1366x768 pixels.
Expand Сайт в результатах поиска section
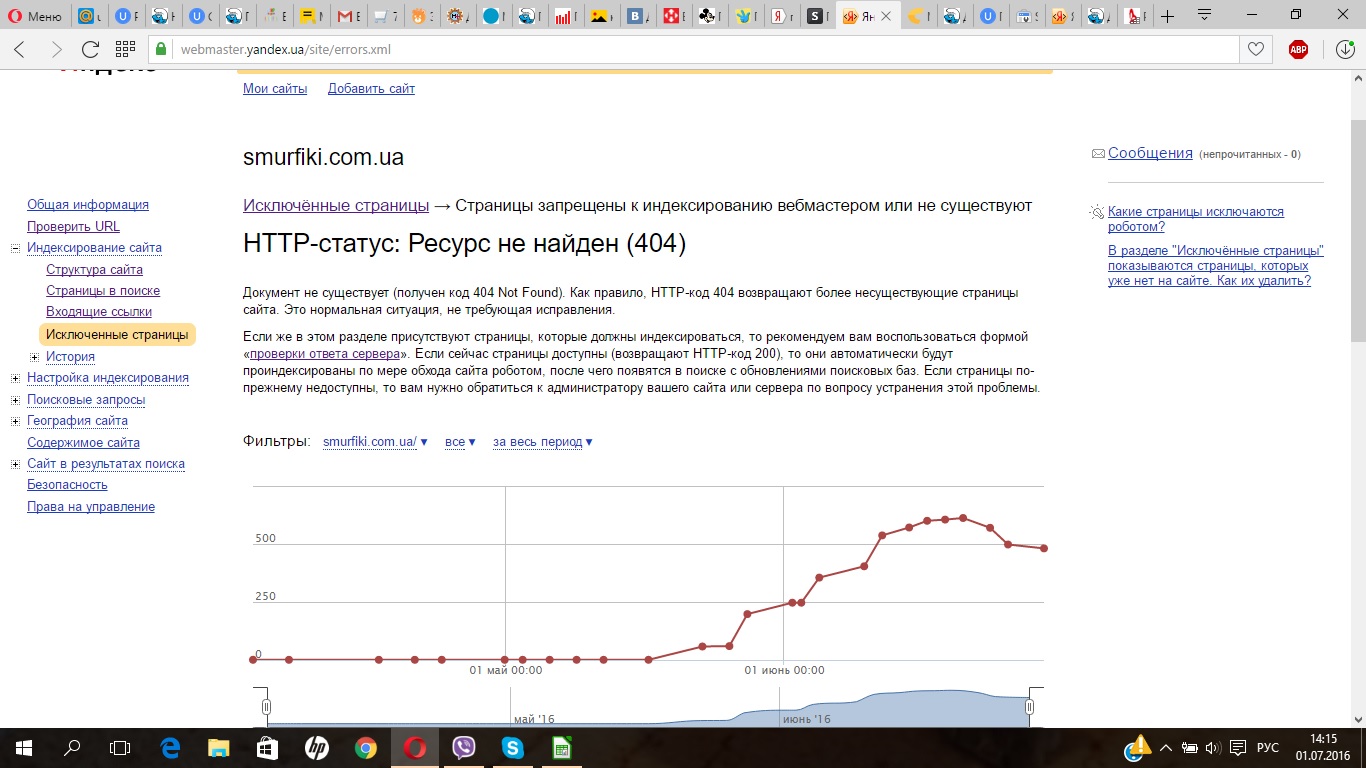coord(15,464)
